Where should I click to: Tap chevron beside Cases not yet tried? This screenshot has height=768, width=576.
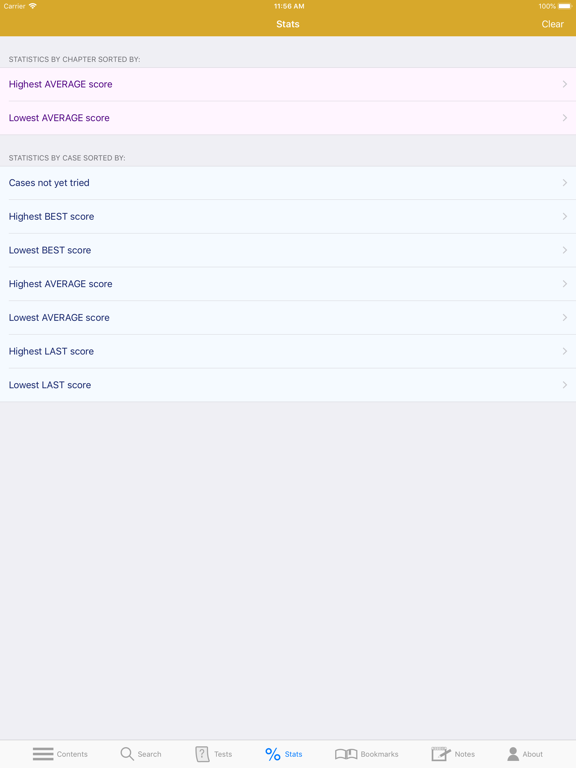565,183
